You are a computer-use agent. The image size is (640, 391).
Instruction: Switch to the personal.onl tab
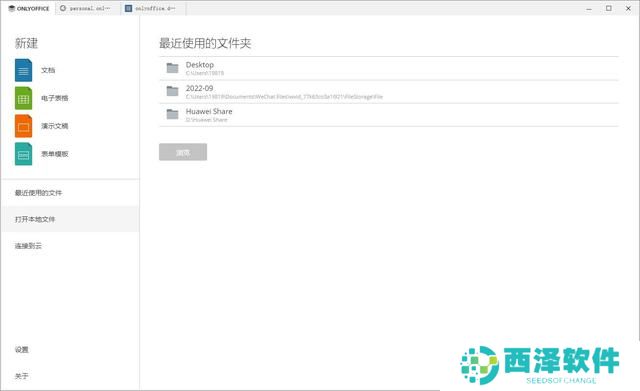coord(88,8)
